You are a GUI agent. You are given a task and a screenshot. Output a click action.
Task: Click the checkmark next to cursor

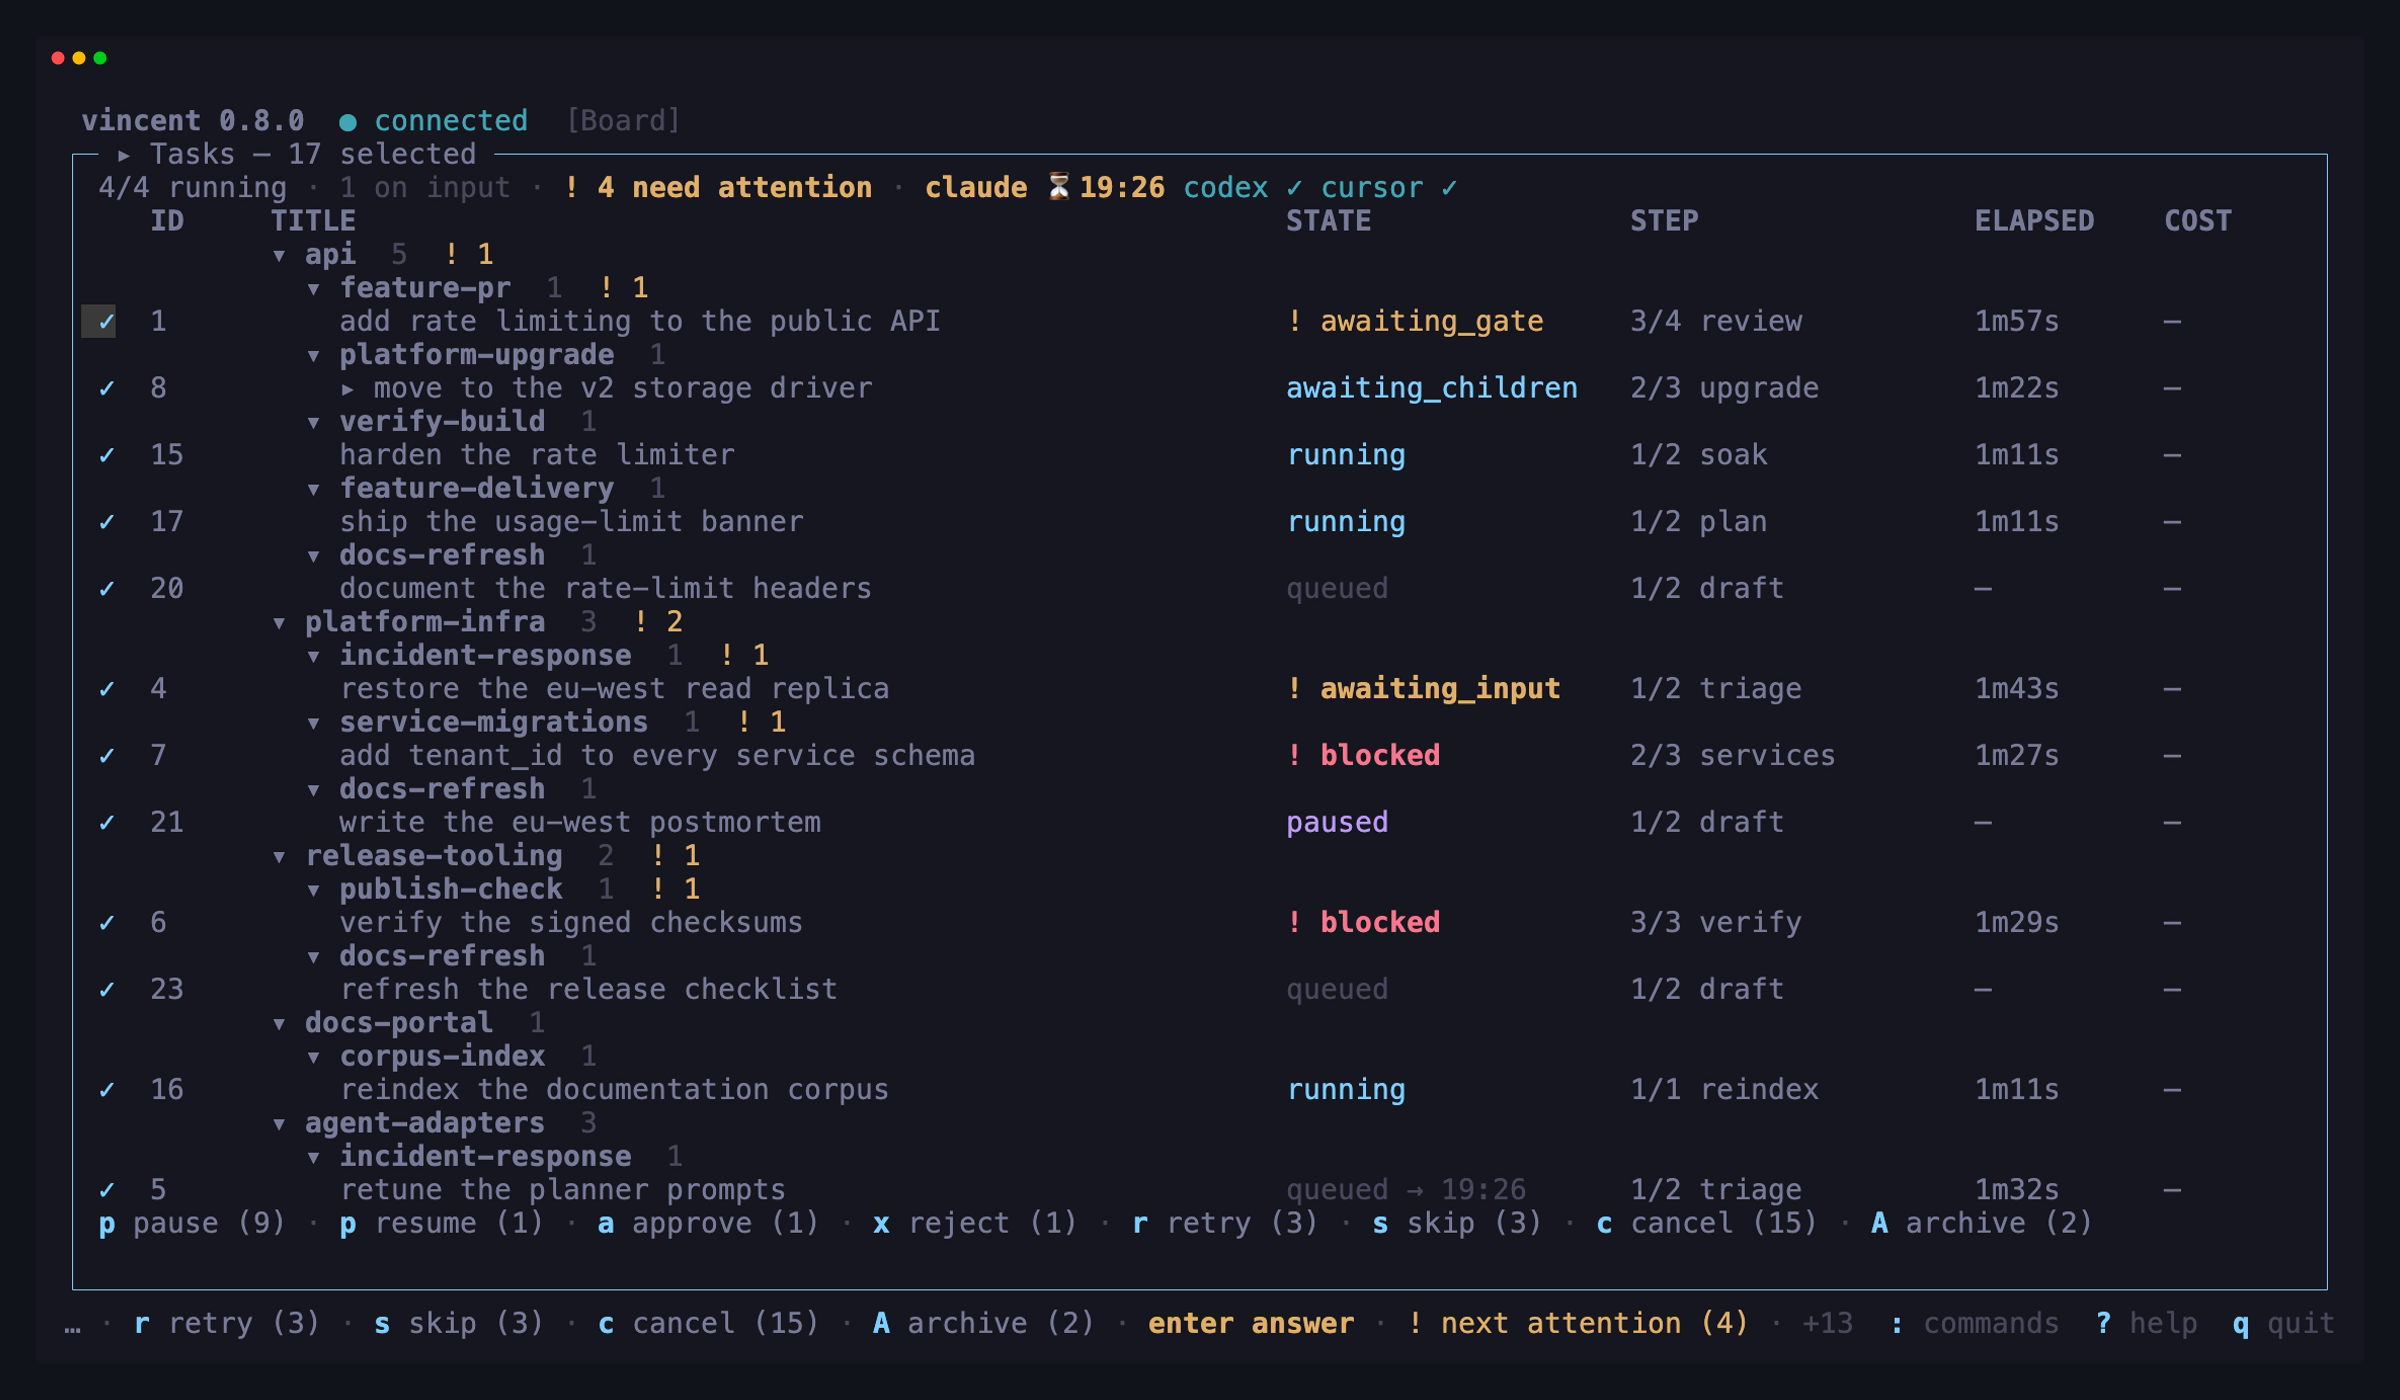pyautogui.click(x=1449, y=188)
